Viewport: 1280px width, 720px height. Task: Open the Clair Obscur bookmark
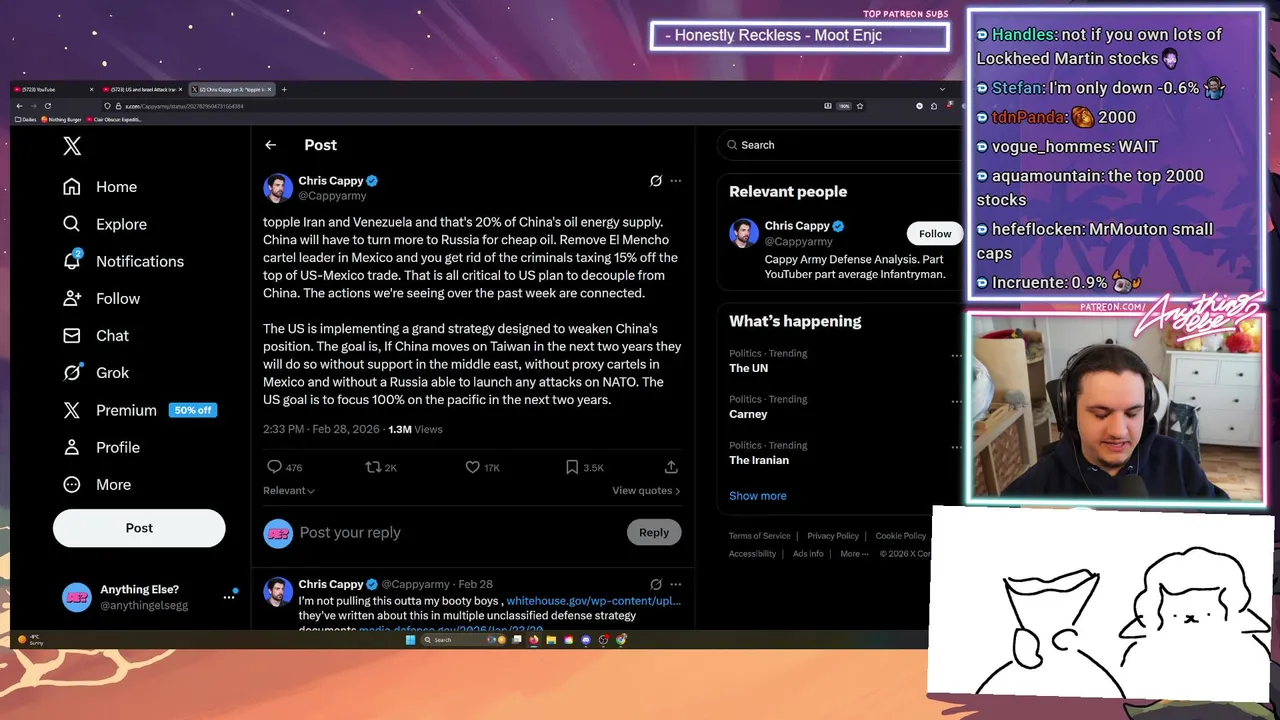pos(114,120)
